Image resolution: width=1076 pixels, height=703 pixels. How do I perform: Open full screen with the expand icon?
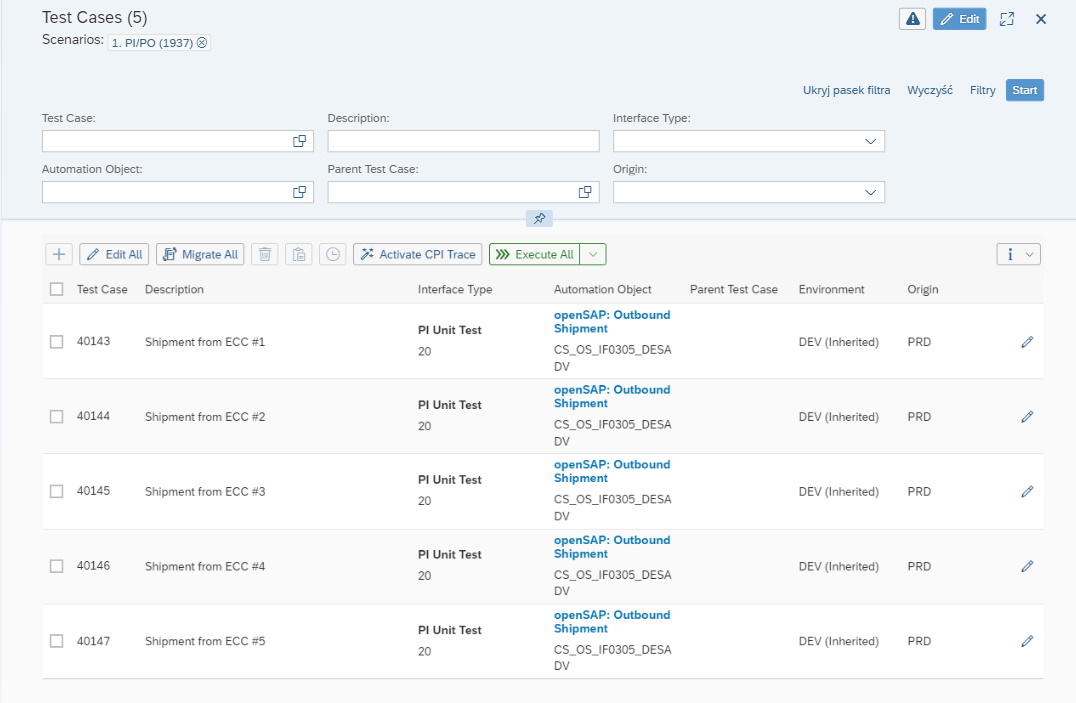[1007, 19]
